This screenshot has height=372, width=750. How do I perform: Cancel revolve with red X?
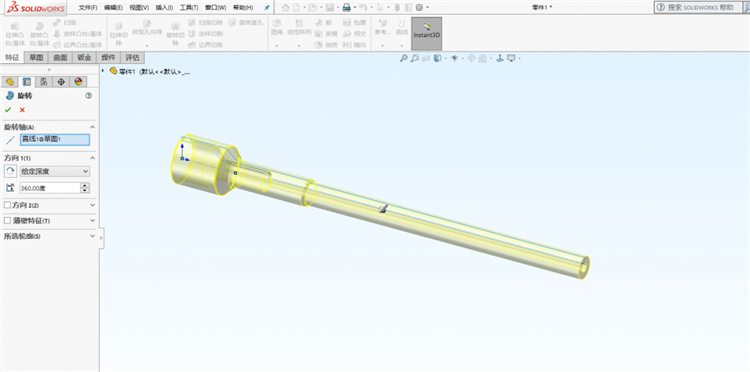pos(22,110)
